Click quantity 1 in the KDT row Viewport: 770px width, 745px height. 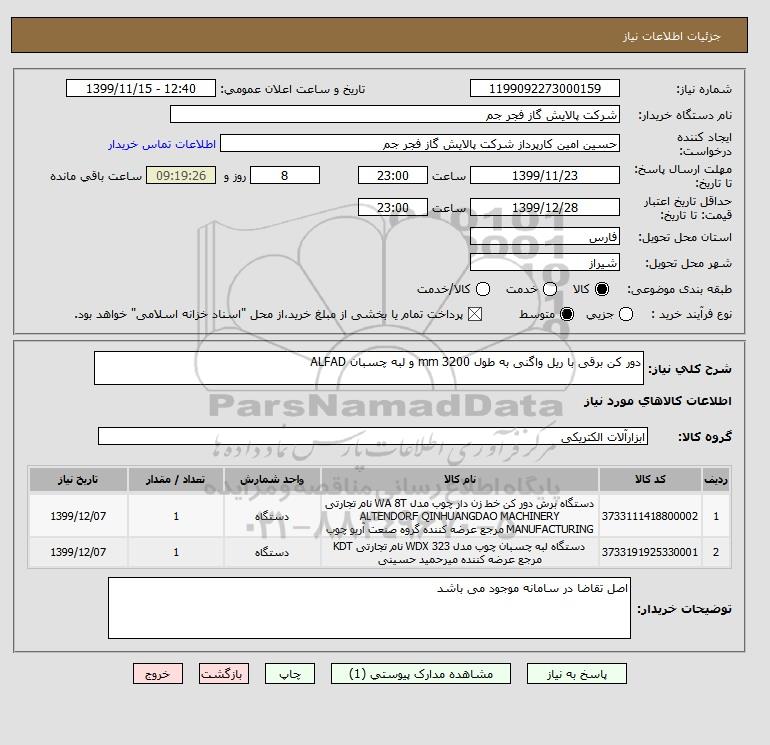pyautogui.click(x=176, y=552)
